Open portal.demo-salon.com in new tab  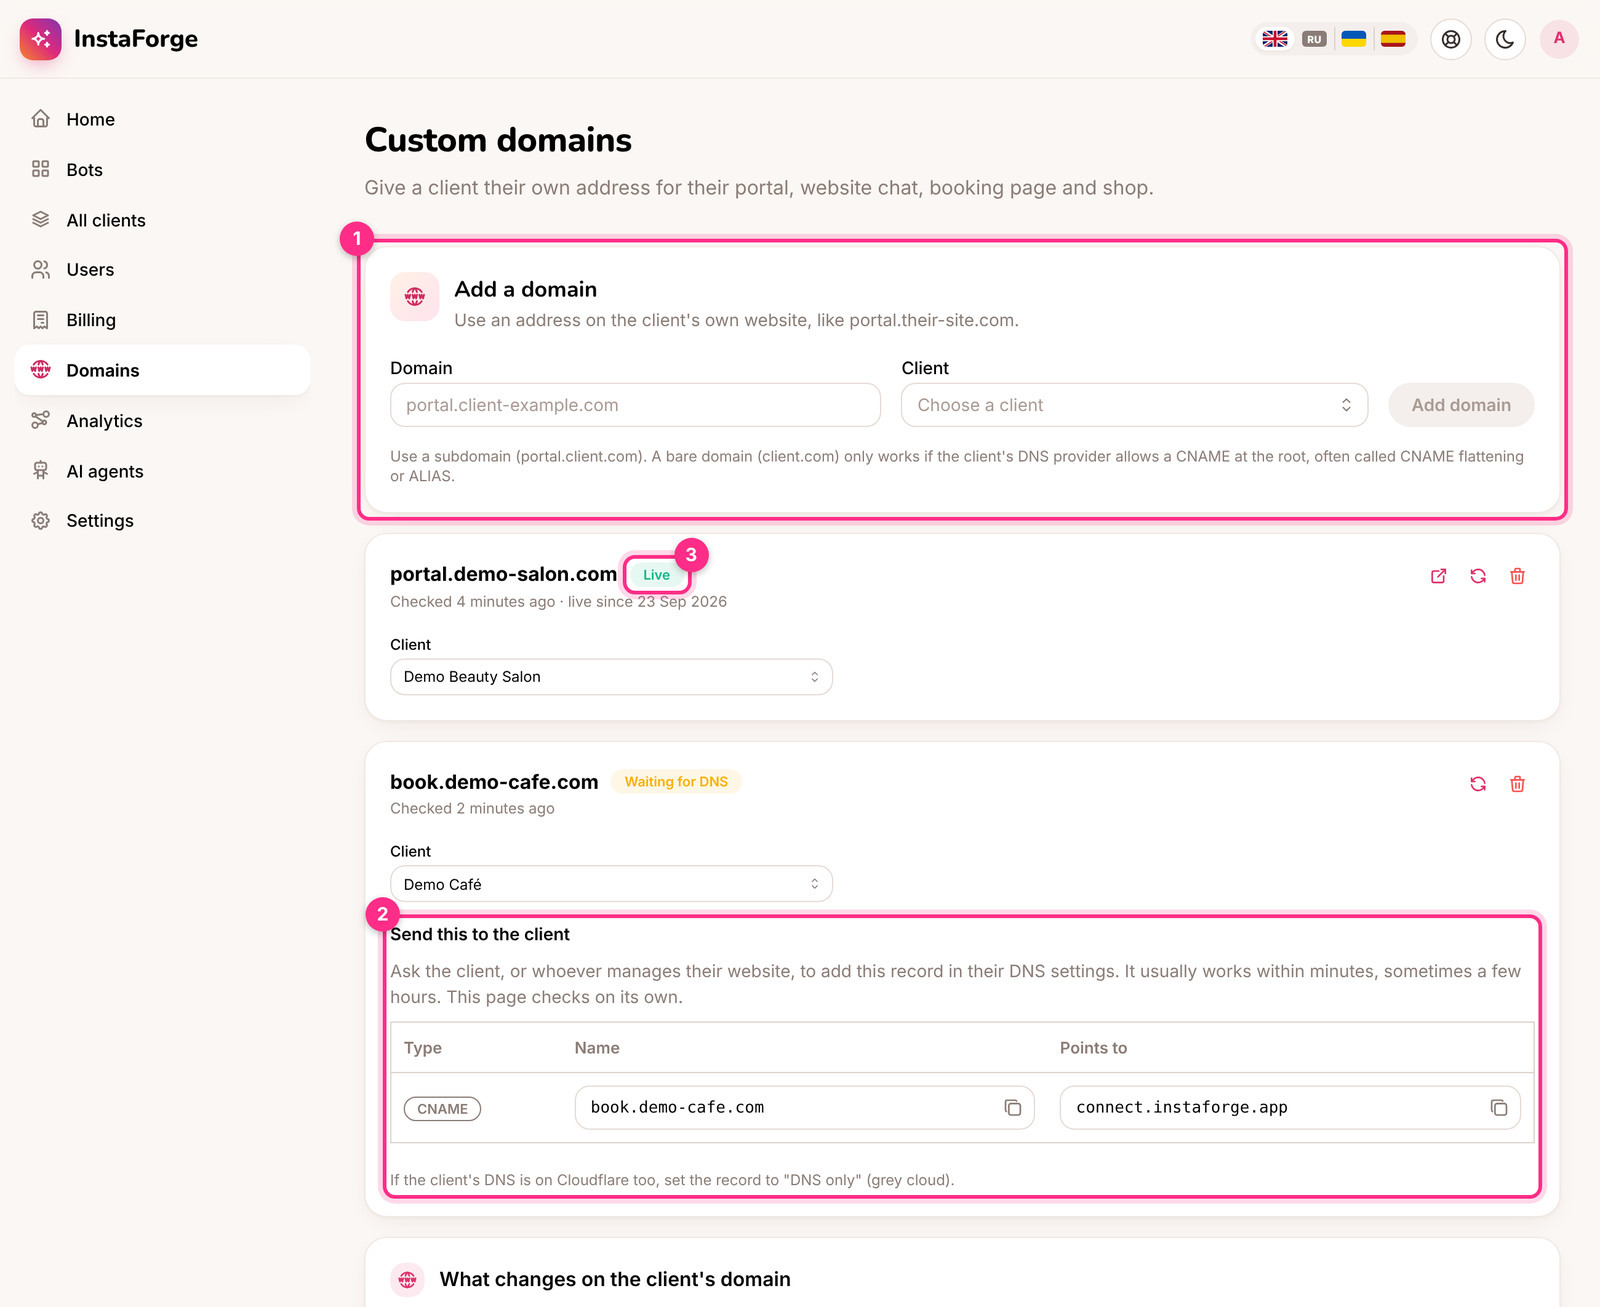point(1439,576)
